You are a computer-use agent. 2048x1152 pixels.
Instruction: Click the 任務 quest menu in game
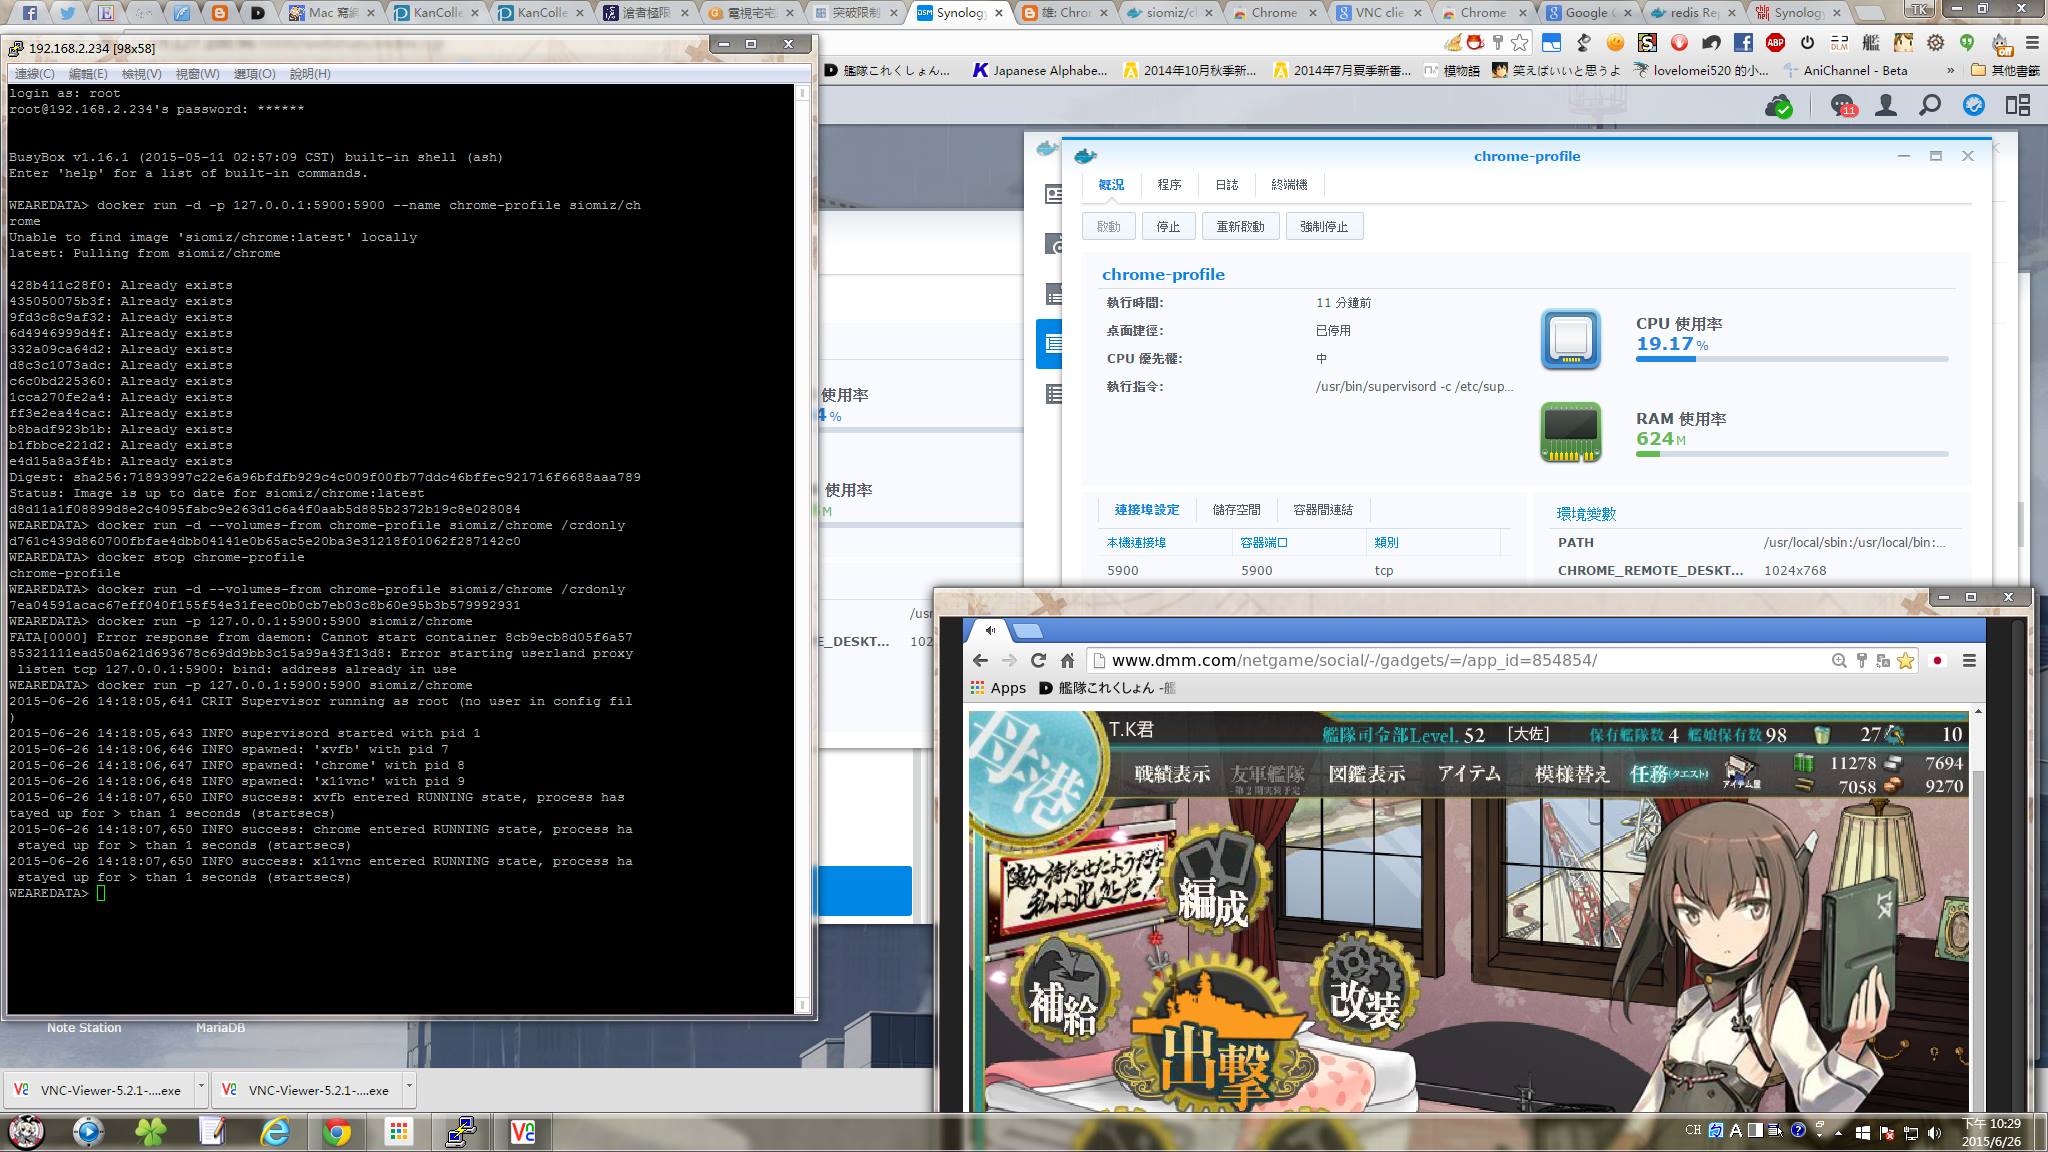coord(1669,773)
